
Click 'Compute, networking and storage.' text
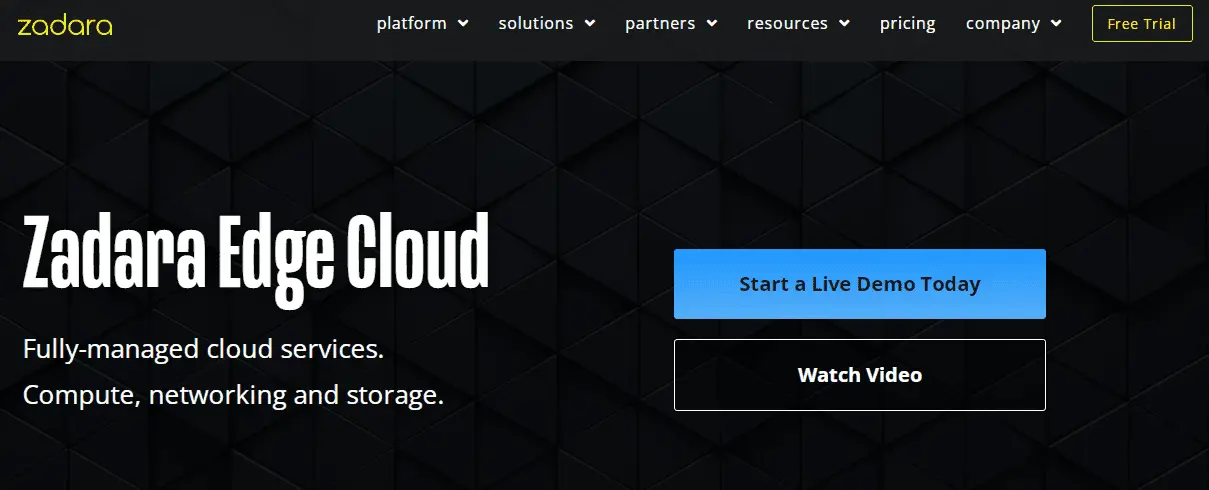pos(233,395)
